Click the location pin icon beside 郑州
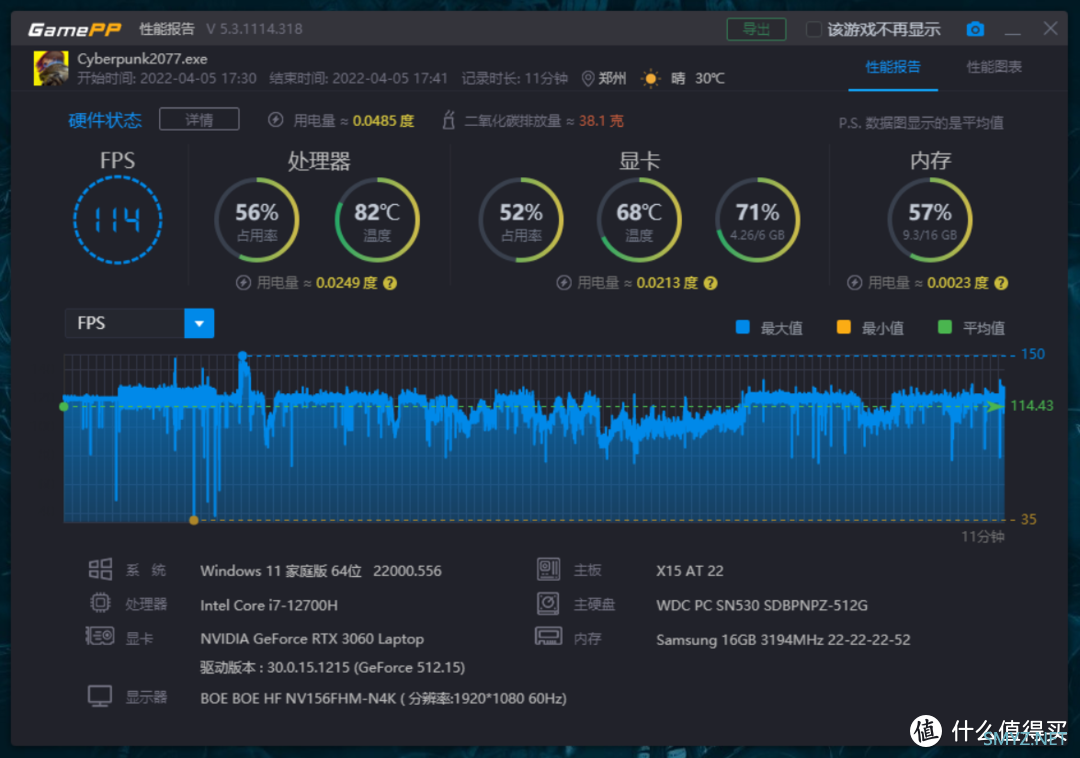The image size is (1080, 758). pyautogui.click(x=588, y=78)
